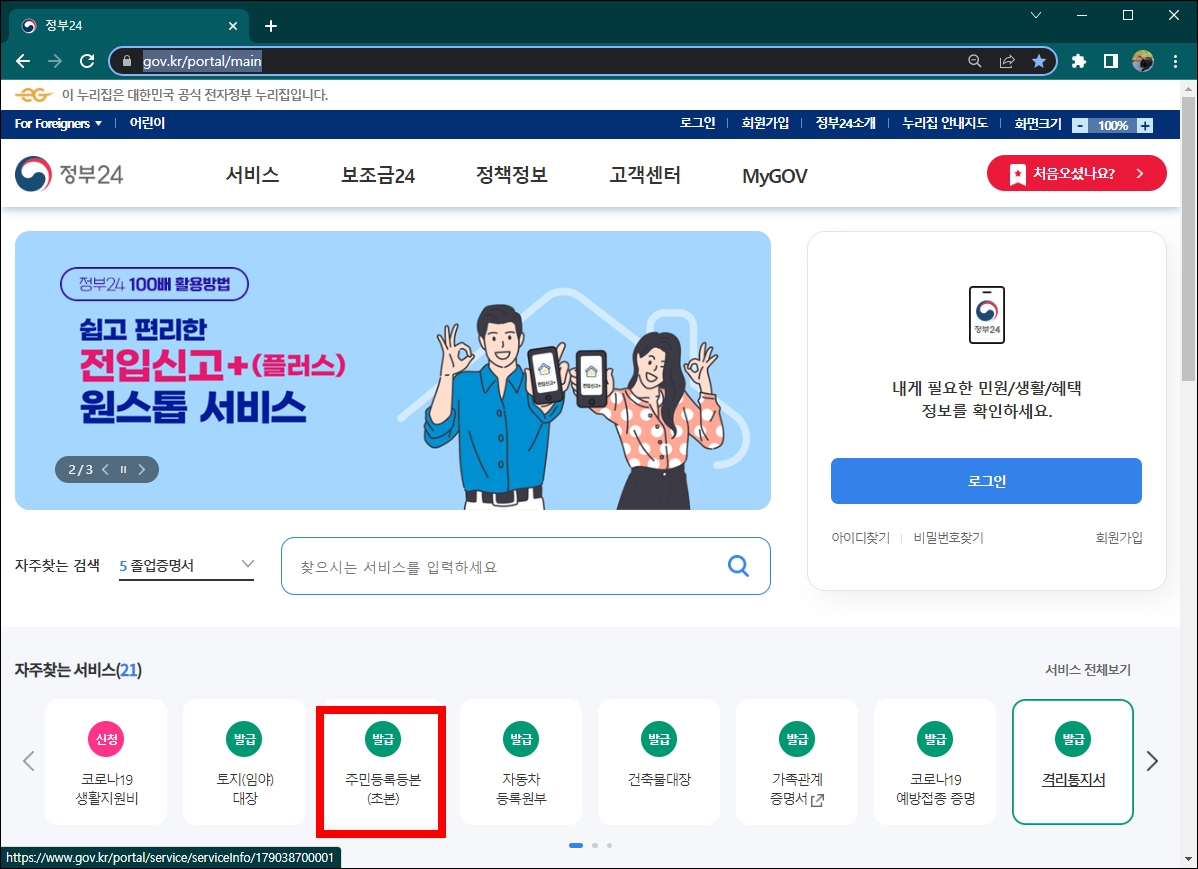Select the 코로나19 예방접종 증명 icon
This screenshot has width=1198, height=869.
tap(935, 762)
